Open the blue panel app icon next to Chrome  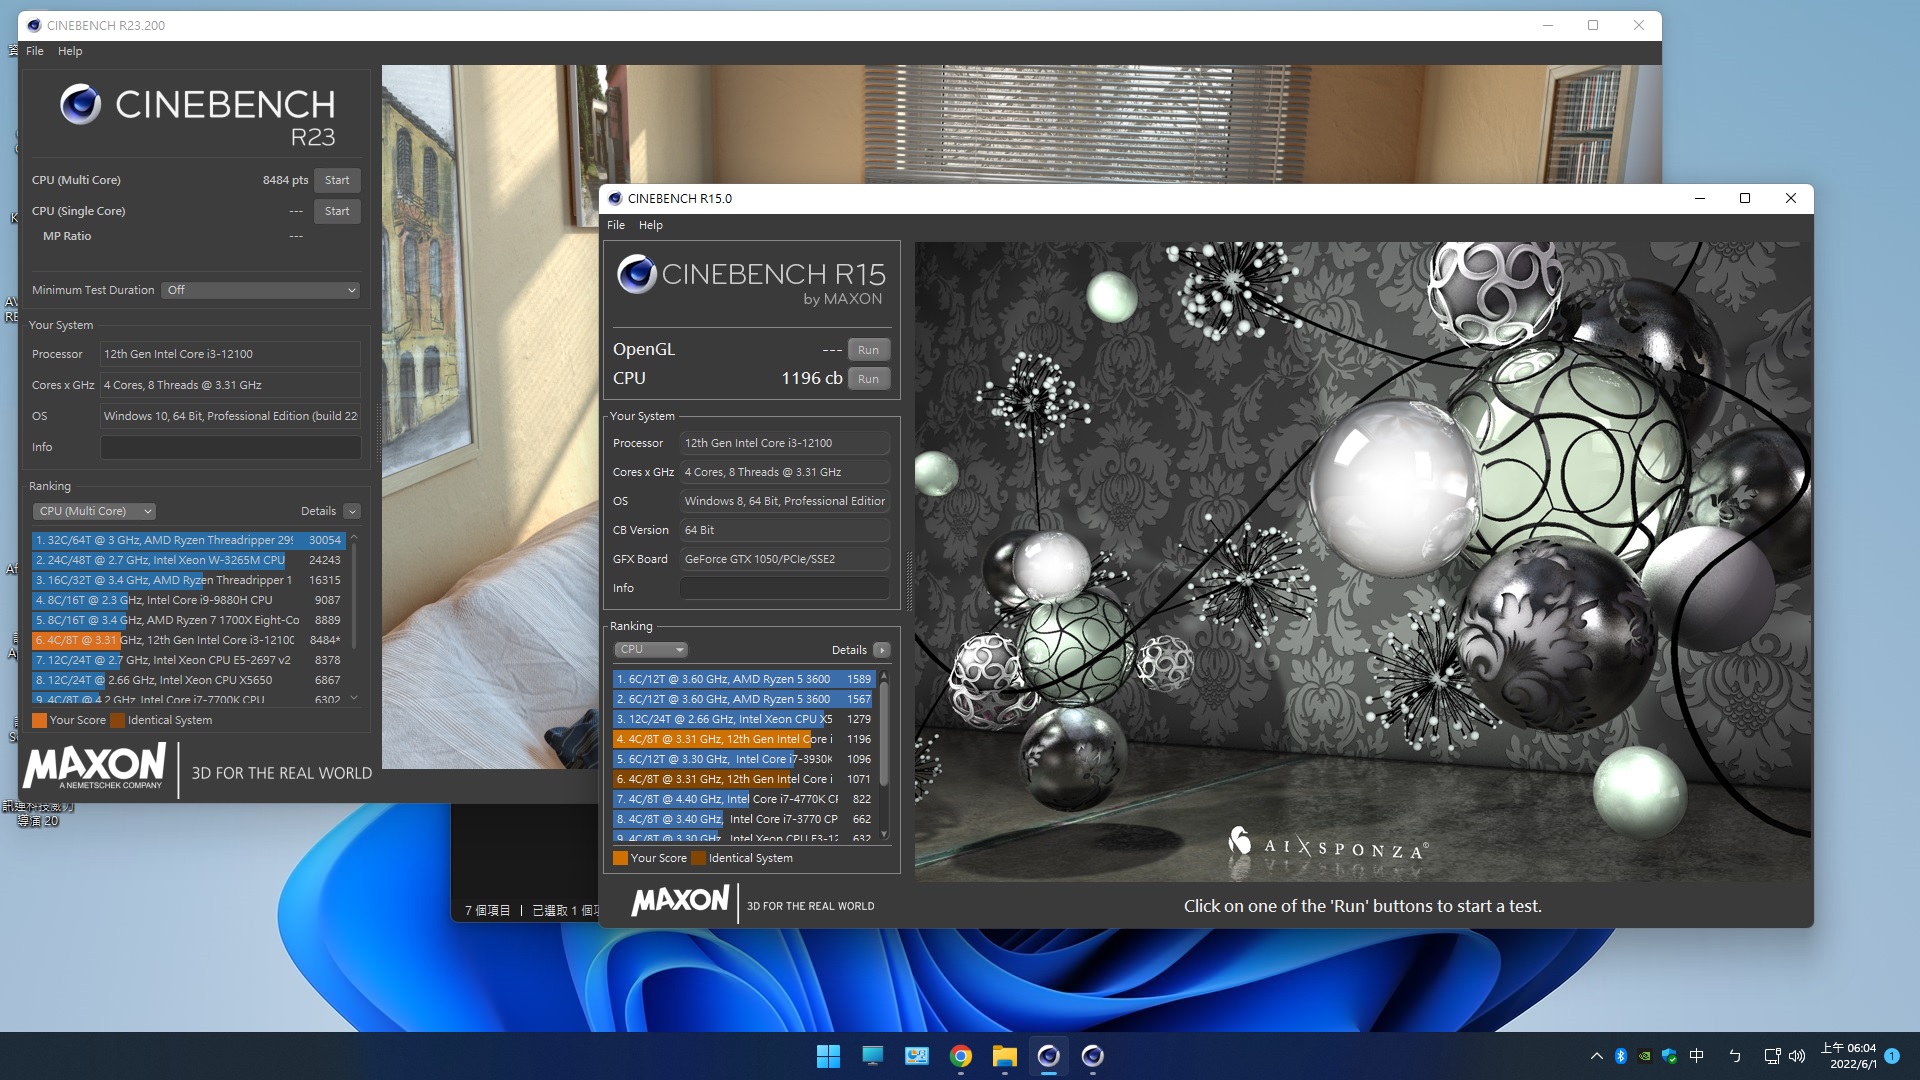(x=916, y=1056)
